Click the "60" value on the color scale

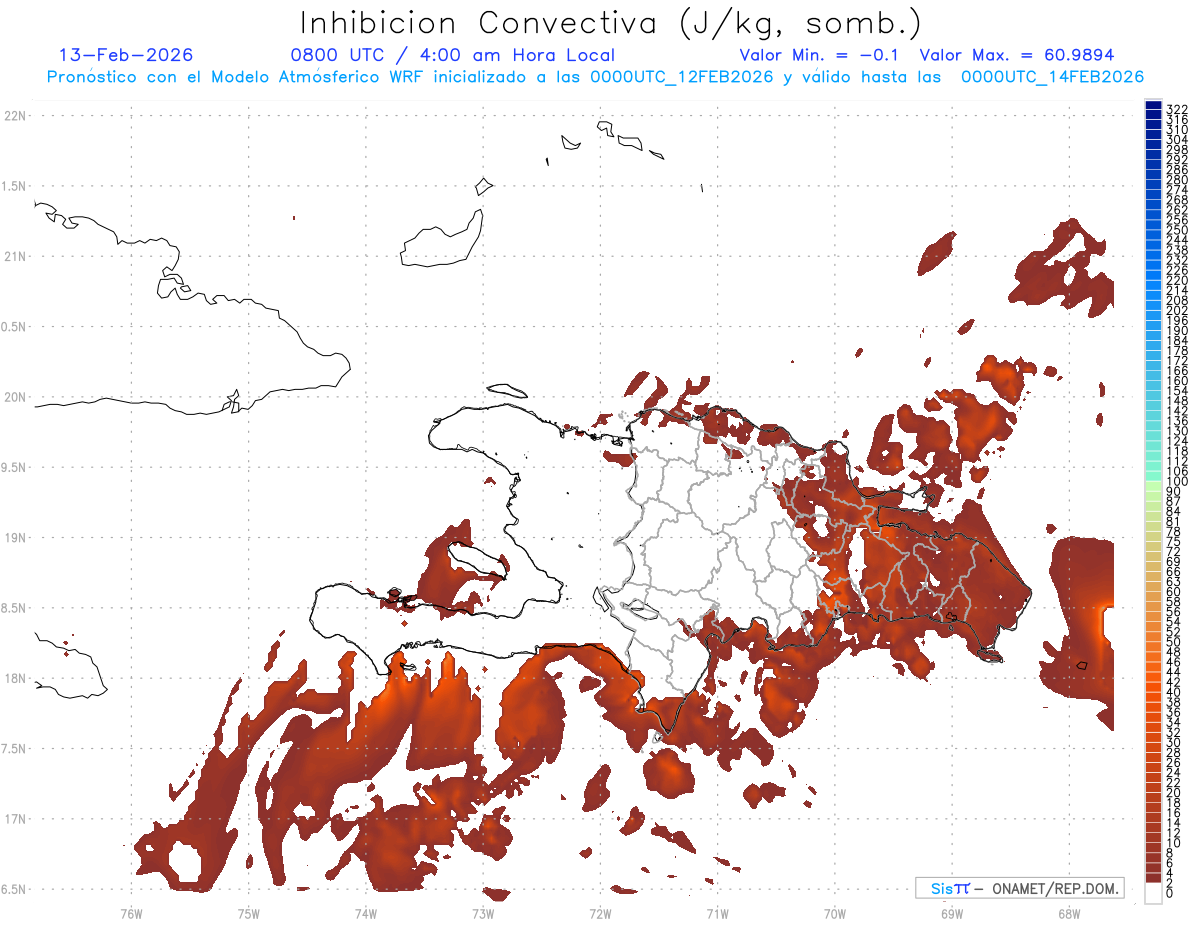[x=1174, y=592]
